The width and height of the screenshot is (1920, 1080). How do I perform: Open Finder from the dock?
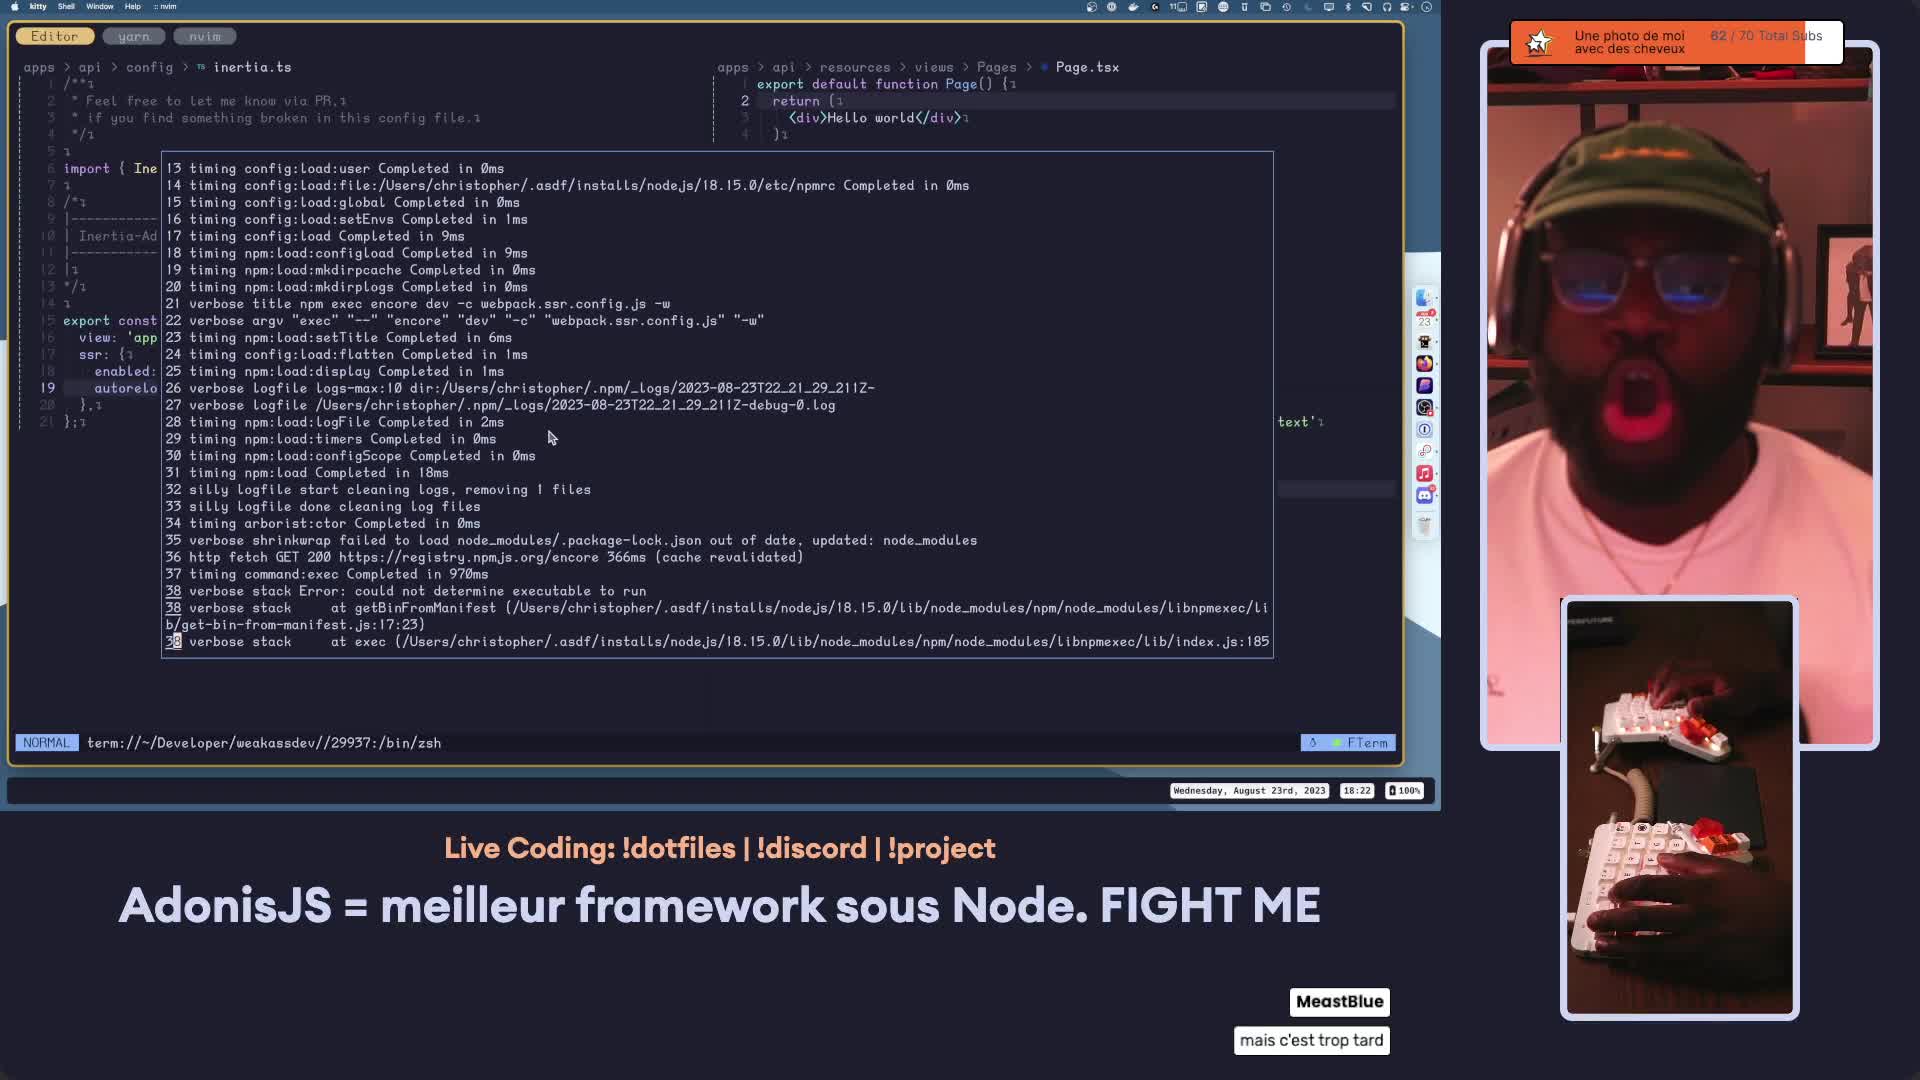coord(1424,297)
